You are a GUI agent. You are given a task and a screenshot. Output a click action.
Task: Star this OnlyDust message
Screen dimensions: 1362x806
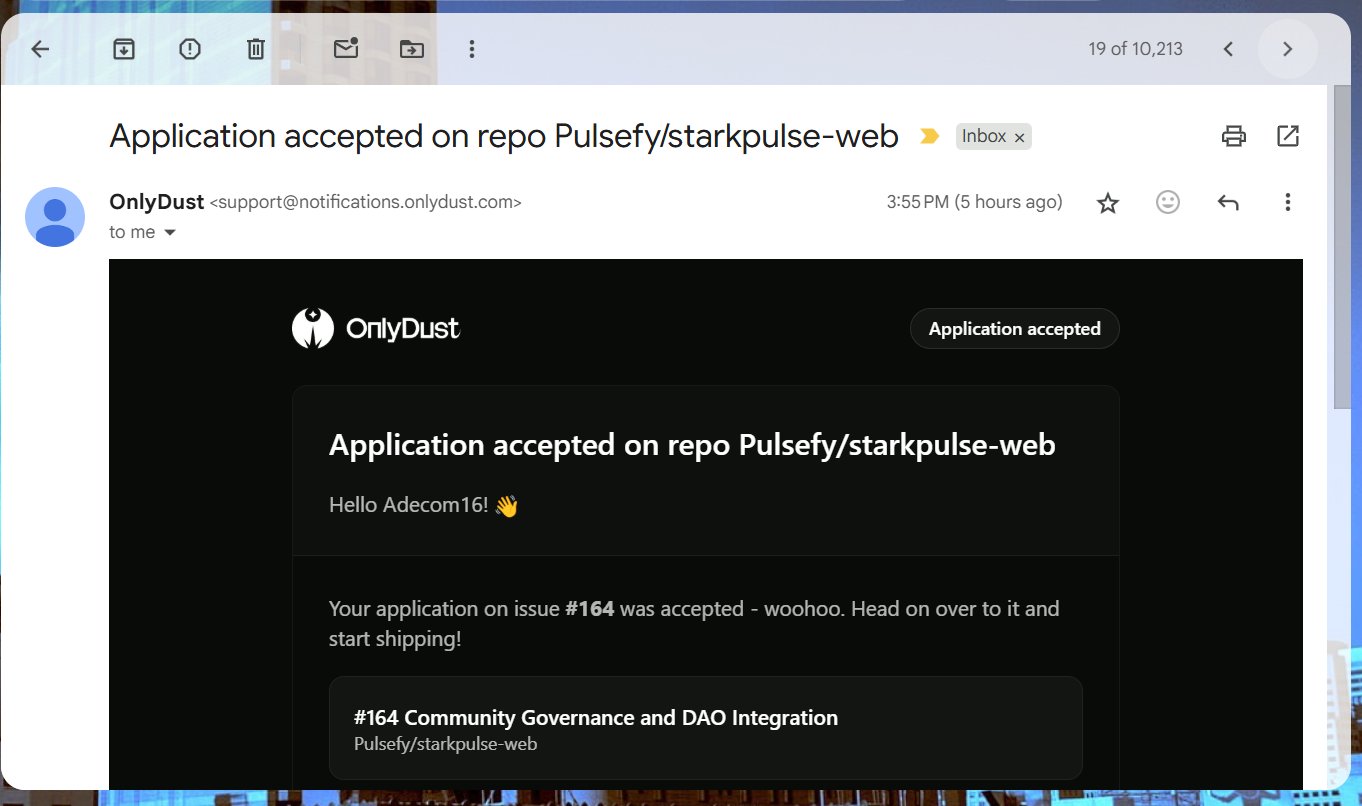[1108, 203]
